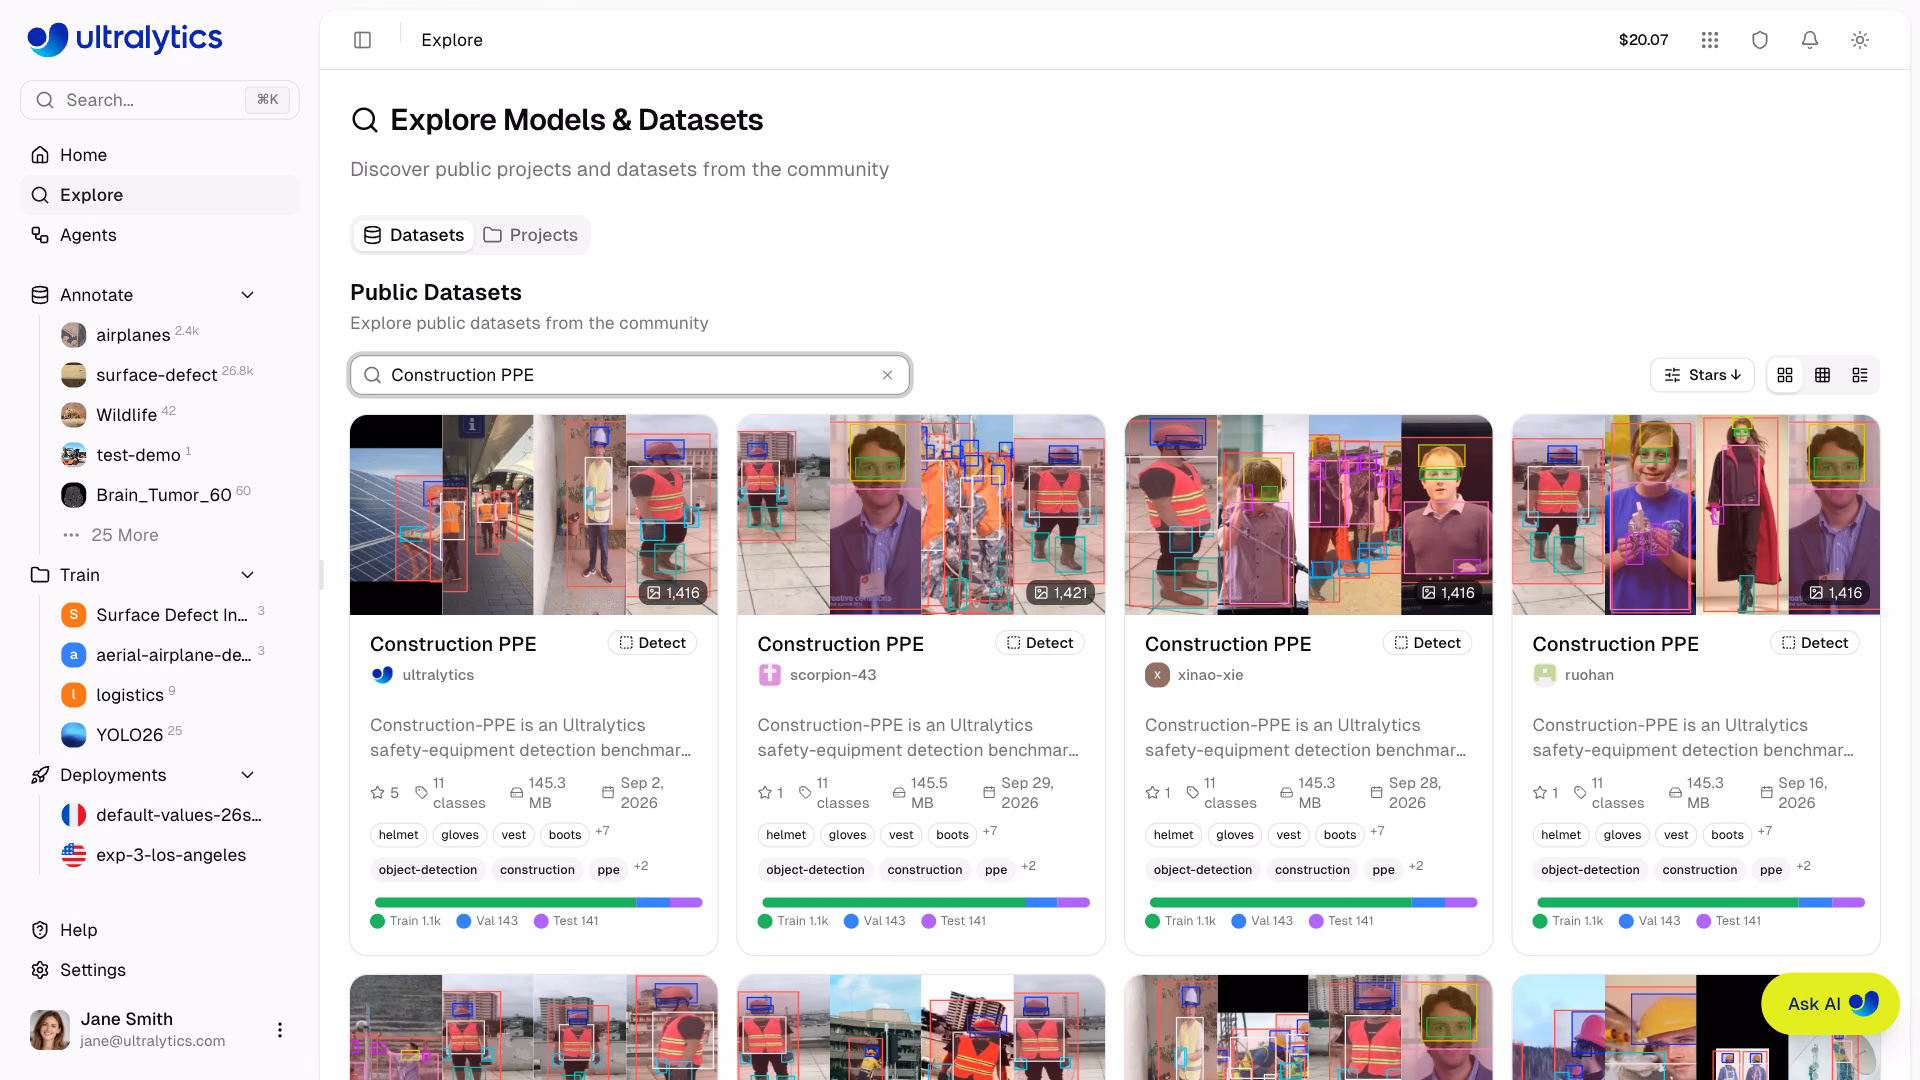This screenshot has width=1920, height=1080.
Task: Go to Home in sidebar
Action: tap(160, 155)
